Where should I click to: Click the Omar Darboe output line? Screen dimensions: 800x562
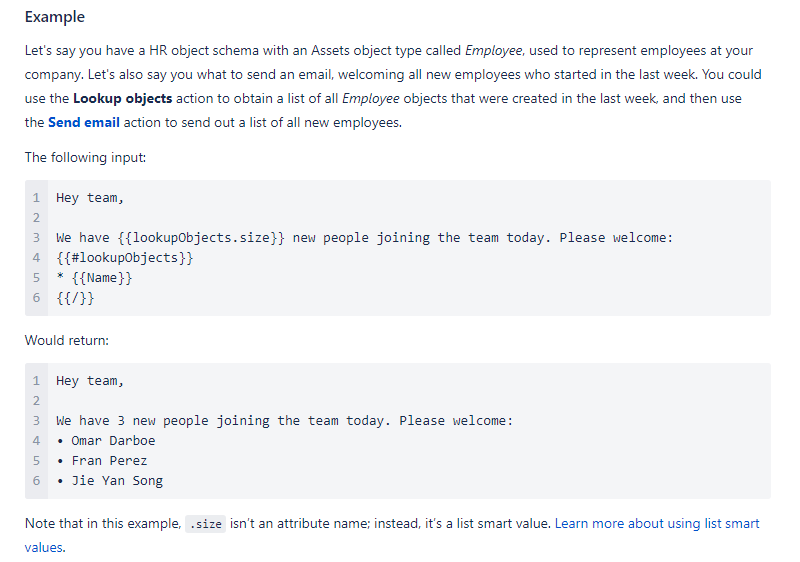[x=106, y=441]
